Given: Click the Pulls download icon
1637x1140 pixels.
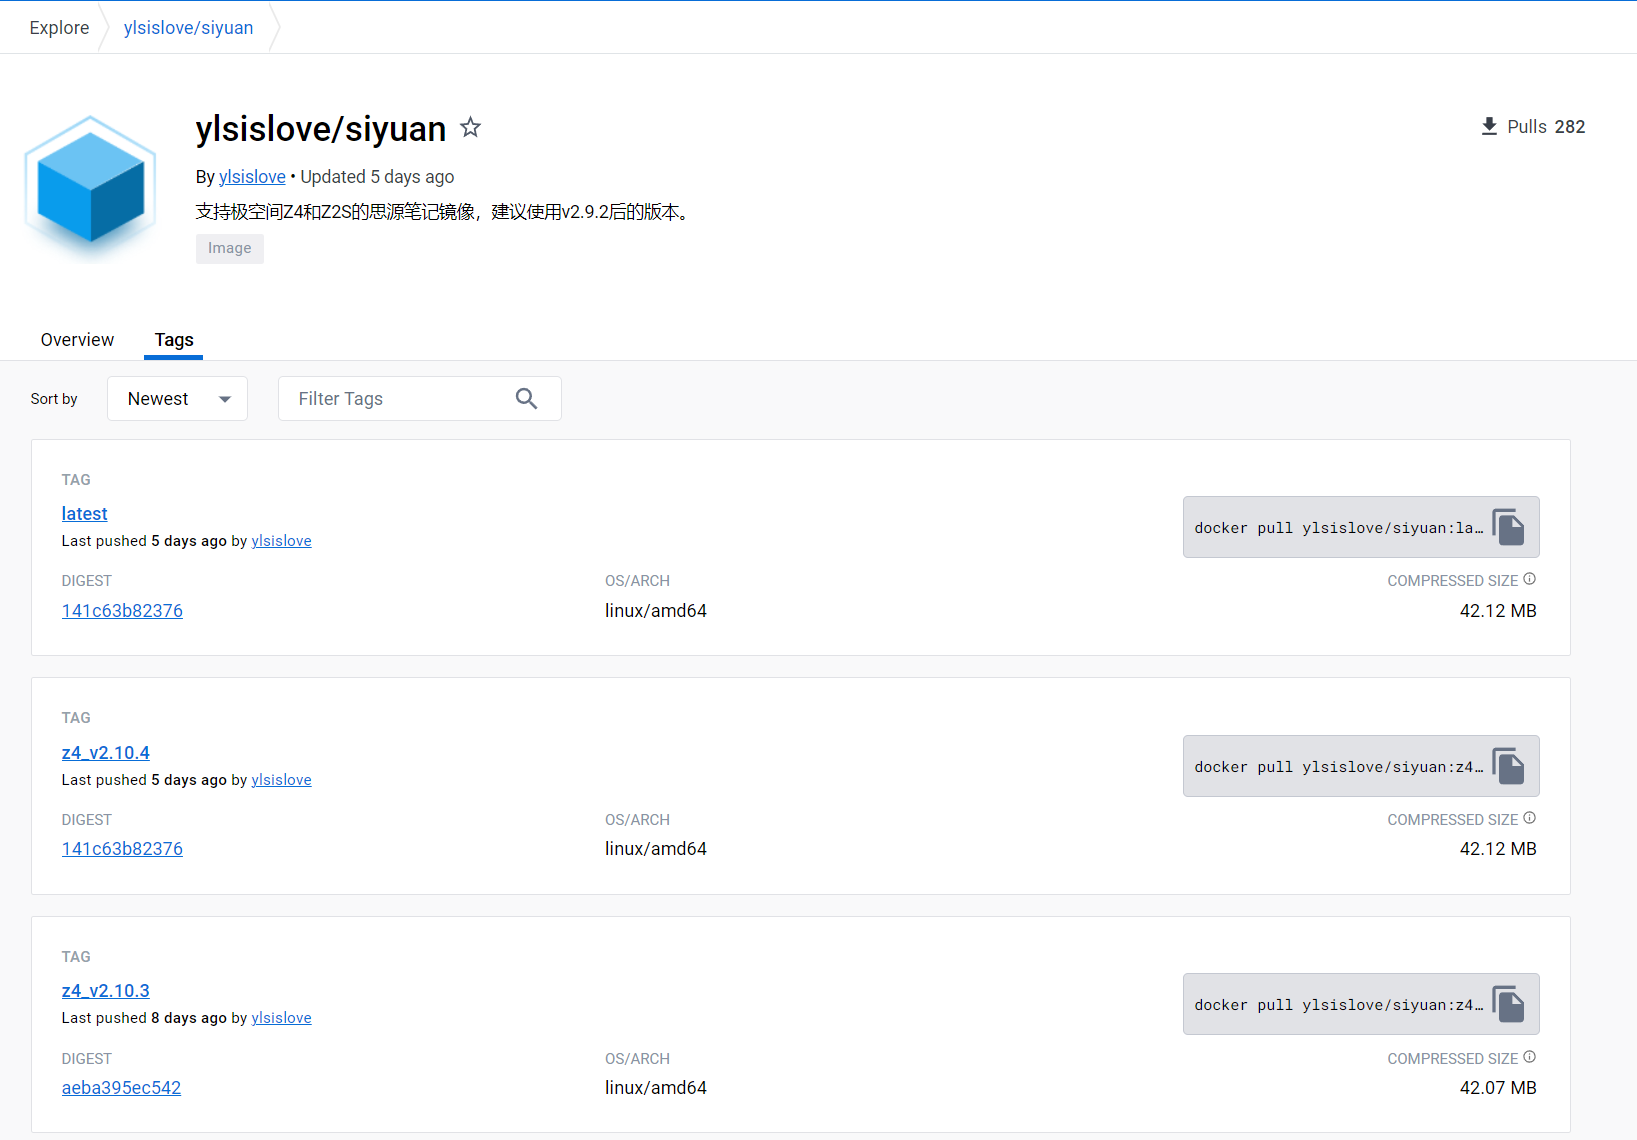Looking at the screenshot, I should point(1489,127).
